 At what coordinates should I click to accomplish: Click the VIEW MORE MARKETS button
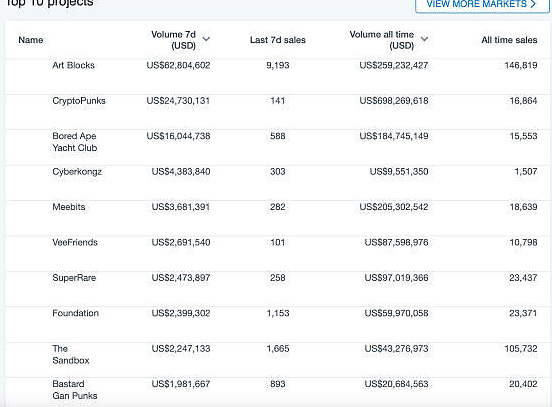point(482,5)
